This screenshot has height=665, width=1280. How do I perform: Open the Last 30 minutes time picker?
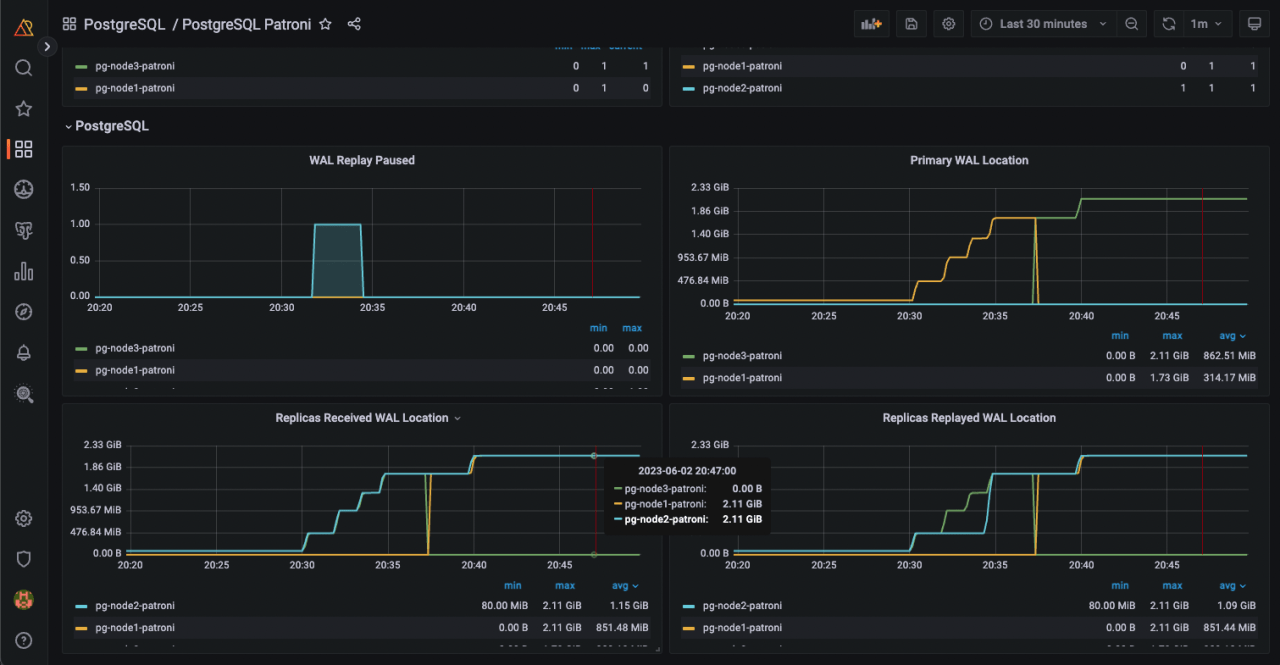[1042, 23]
